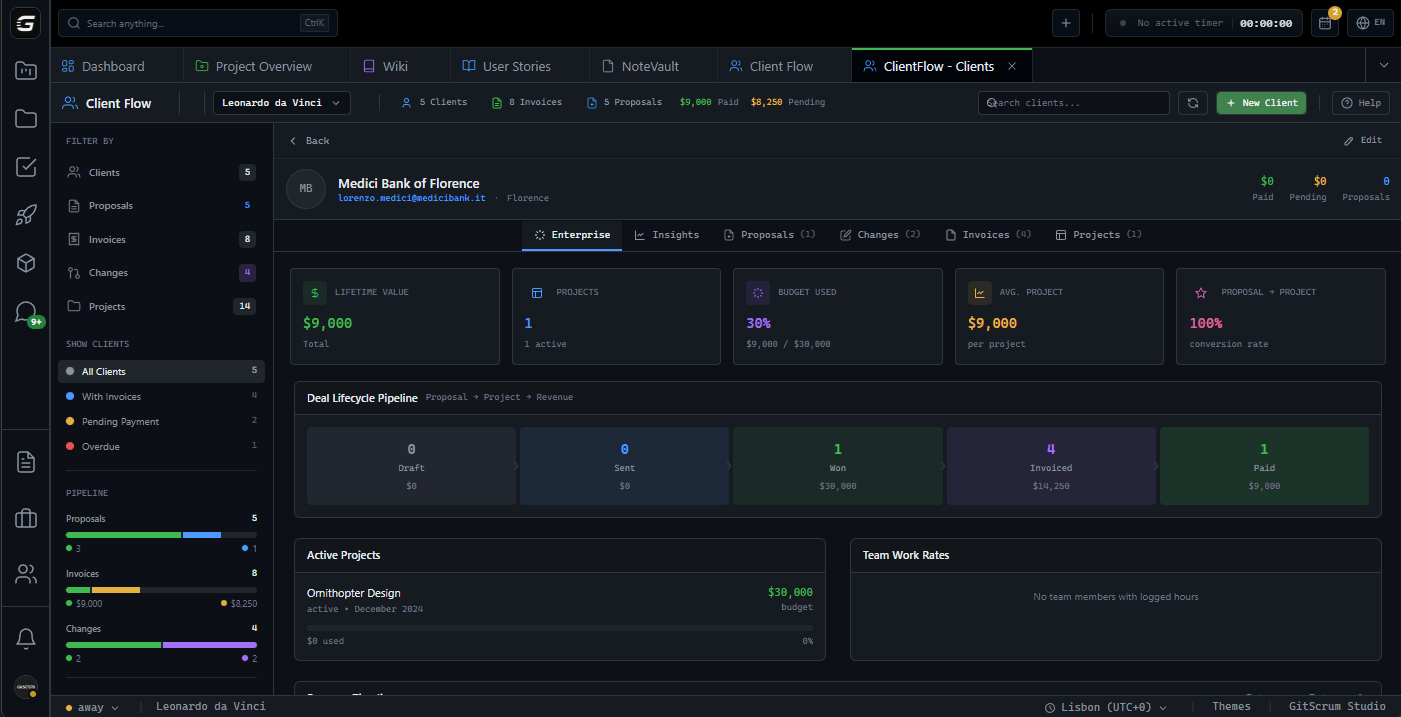Screen dimensions: 1401x717
Task: Open the Invoices (4) tab
Action: coord(987,234)
